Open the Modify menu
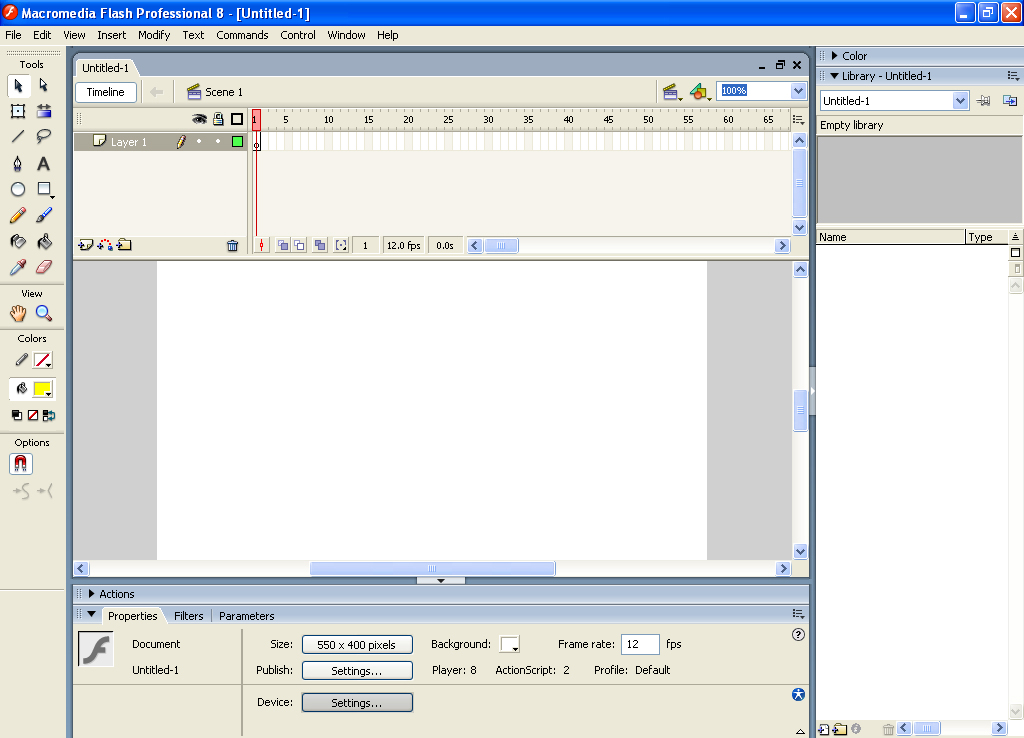Image resolution: width=1024 pixels, height=738 pixels. tap(154, 35)
